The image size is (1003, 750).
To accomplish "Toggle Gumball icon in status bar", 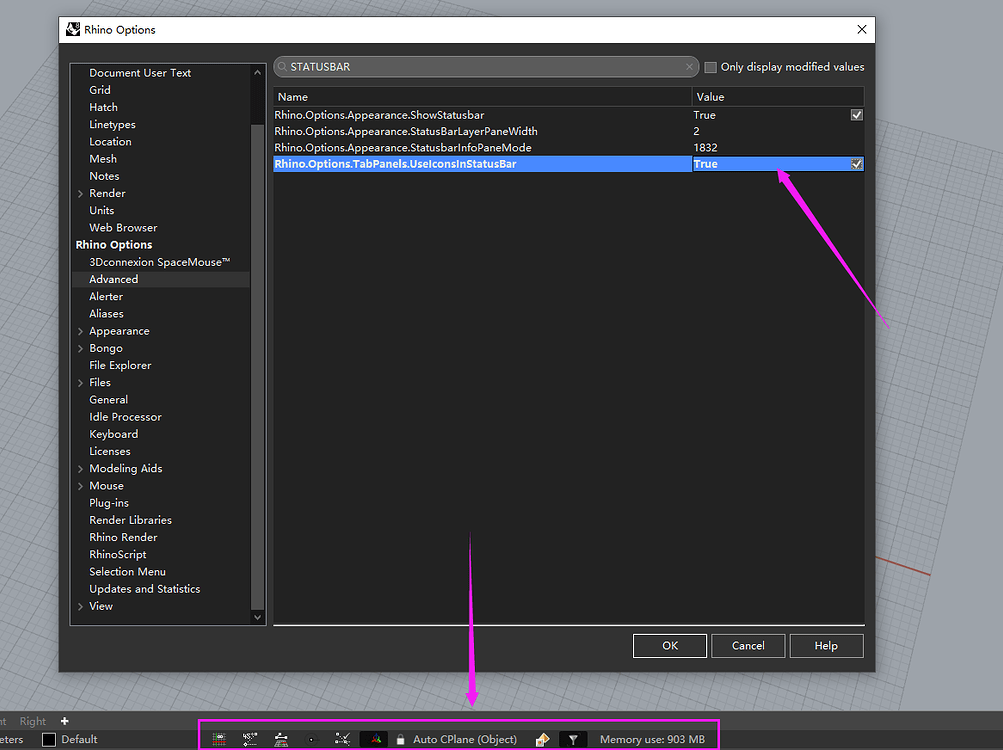I will [x=376, y=739].
